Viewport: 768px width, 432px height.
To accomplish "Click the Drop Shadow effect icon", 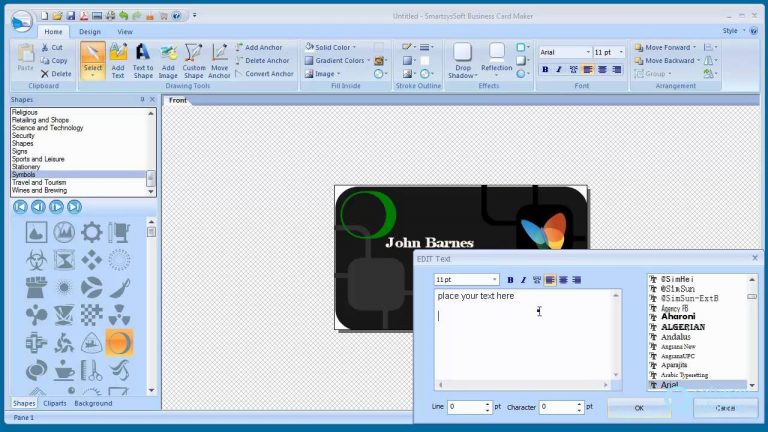I will [462, 60].
